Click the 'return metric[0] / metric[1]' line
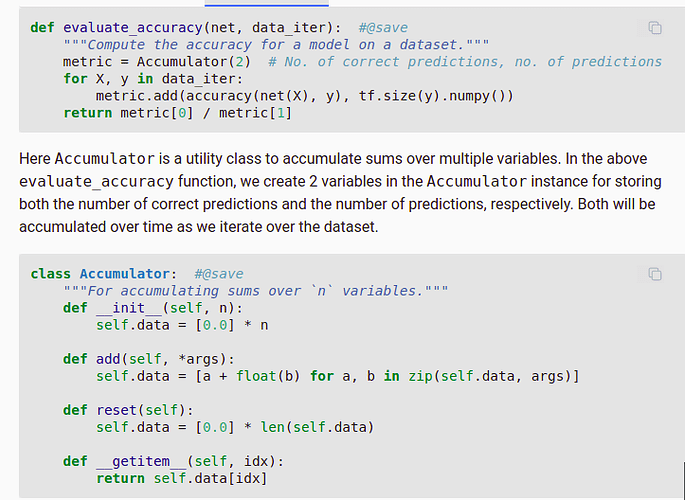The image size is (685, 500). 178,113
